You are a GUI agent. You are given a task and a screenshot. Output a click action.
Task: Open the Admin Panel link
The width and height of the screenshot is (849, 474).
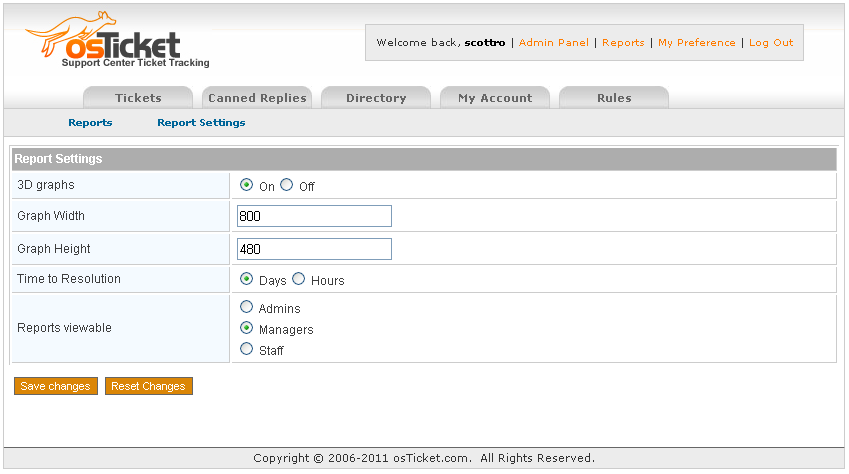[553, 43]
